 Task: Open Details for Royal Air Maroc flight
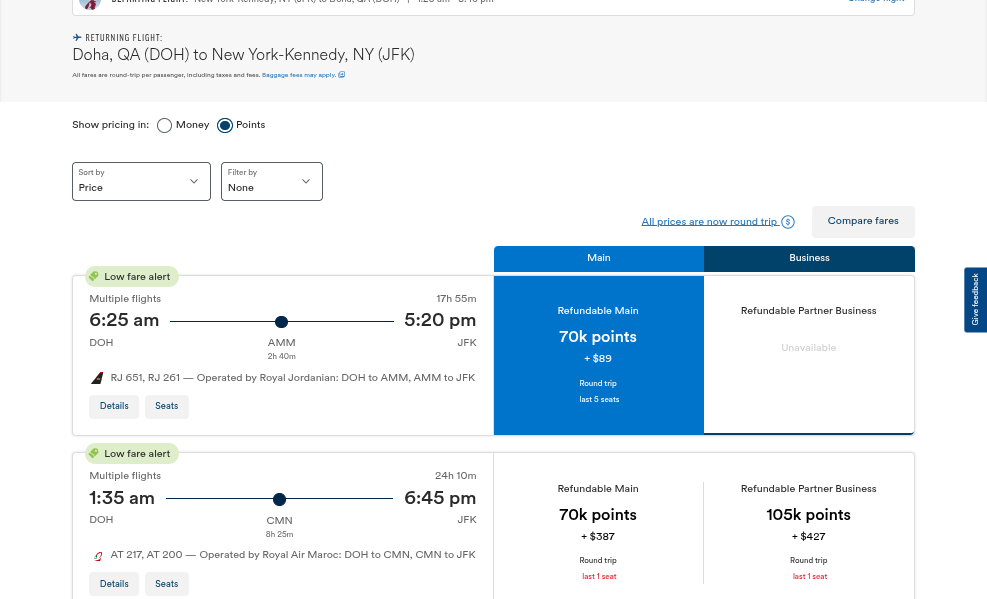(114, 584)
